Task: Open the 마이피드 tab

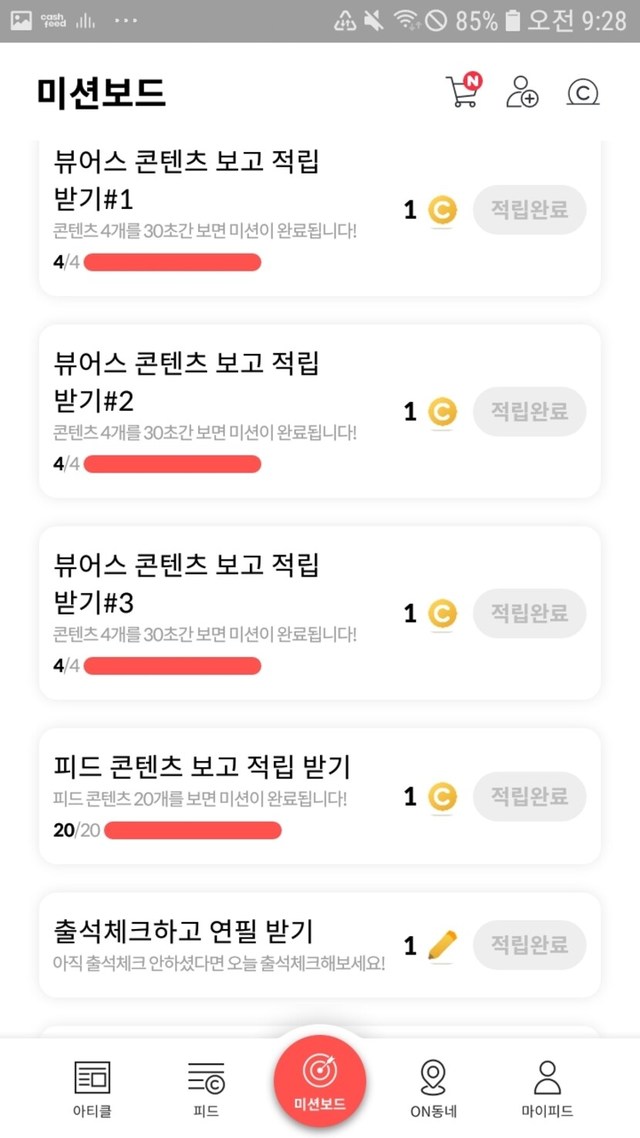Action: tap(547, 1087)
